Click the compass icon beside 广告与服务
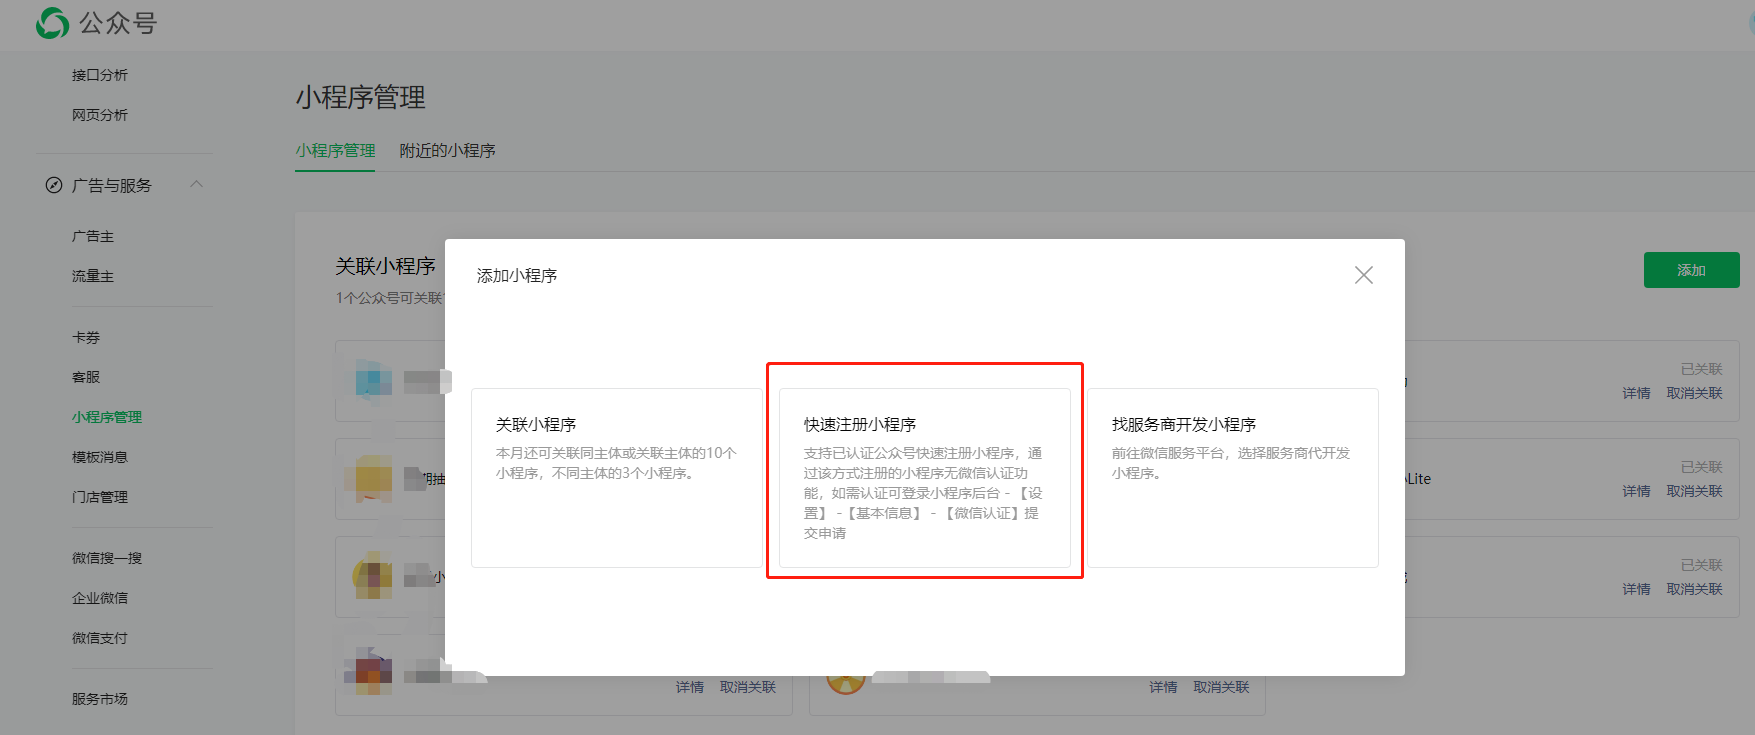This screenshot has width=1755, height=735. pos(54,185)
